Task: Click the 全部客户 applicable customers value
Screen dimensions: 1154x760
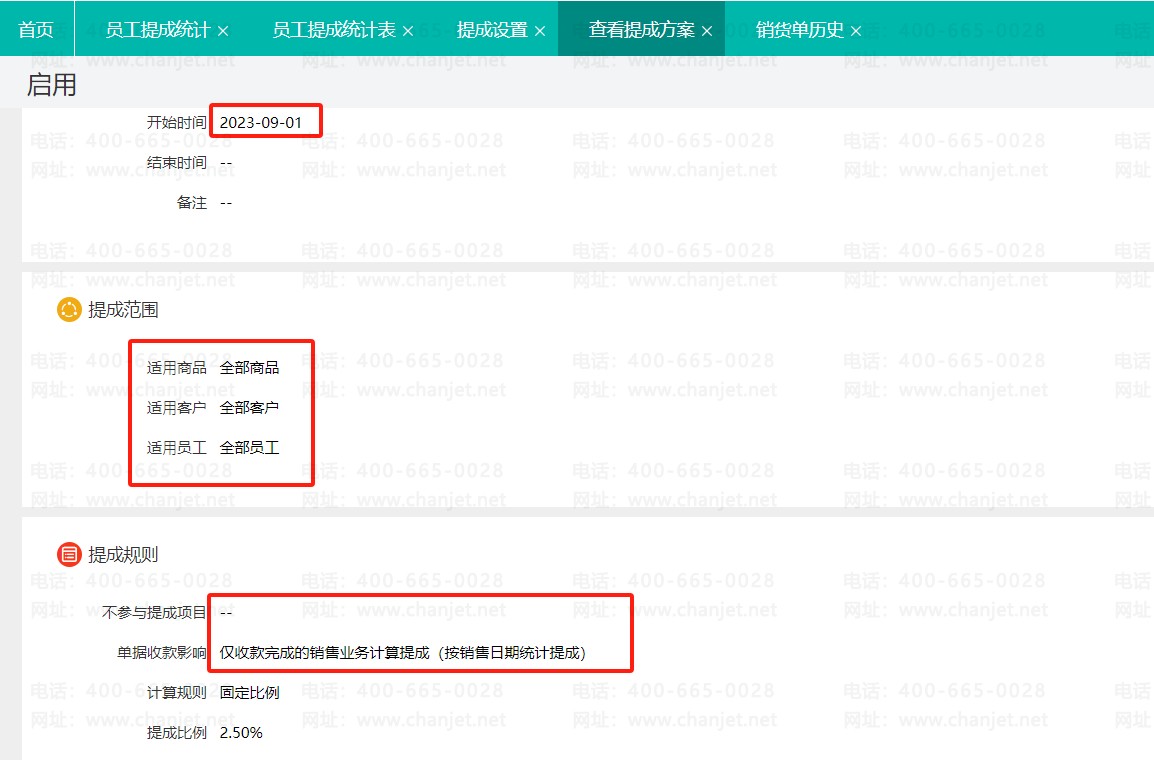Action: tap(249, 407)
